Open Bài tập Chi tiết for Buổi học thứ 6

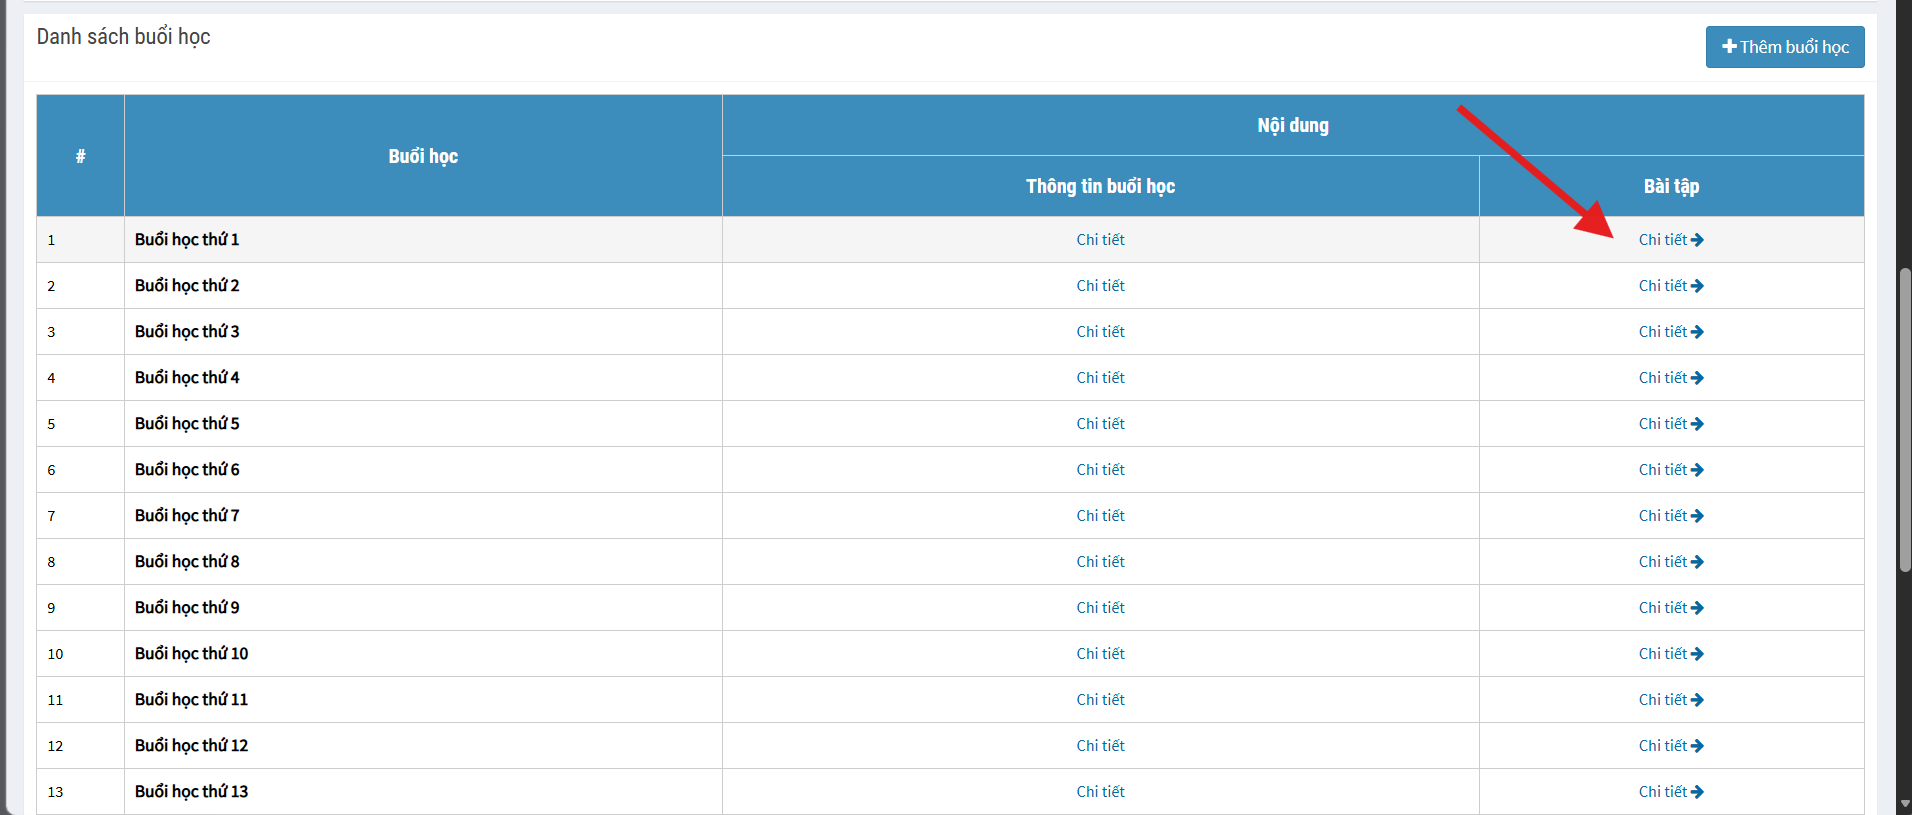coord(1664,470)
